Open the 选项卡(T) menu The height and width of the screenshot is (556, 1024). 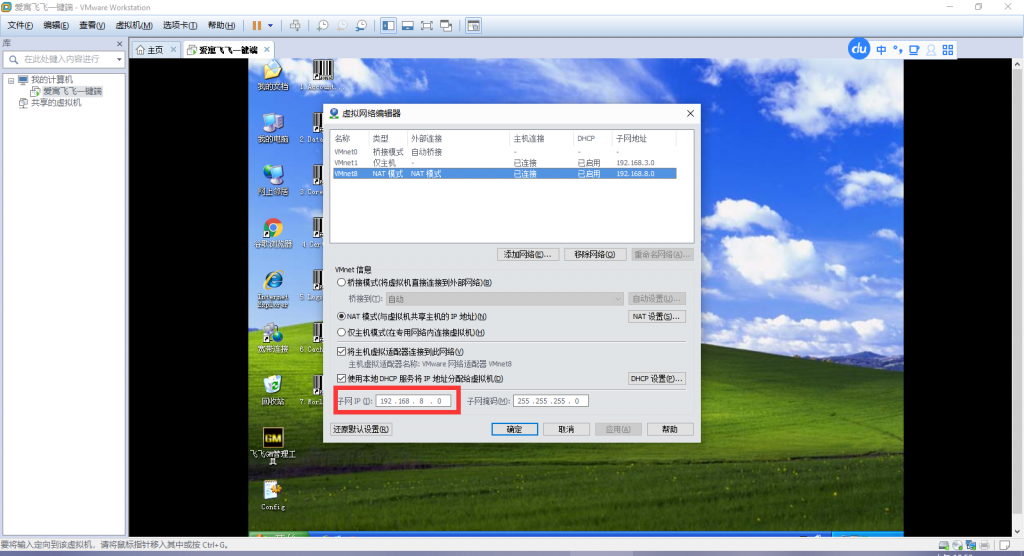(x=180, y=25)
